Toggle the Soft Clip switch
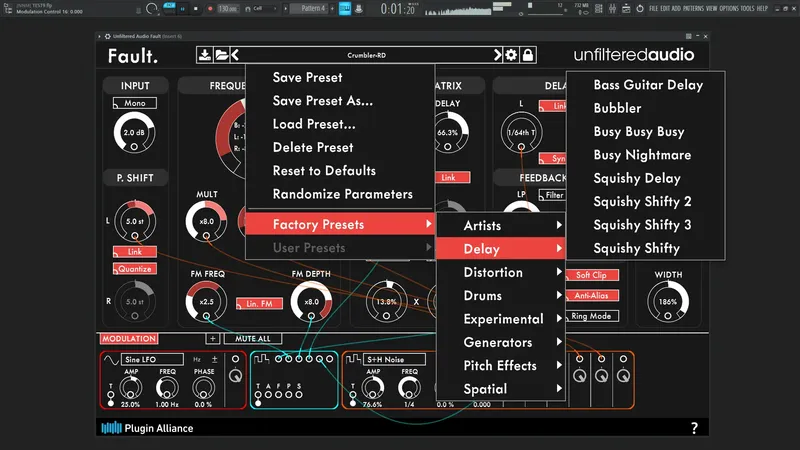 [x=591, y=275]
